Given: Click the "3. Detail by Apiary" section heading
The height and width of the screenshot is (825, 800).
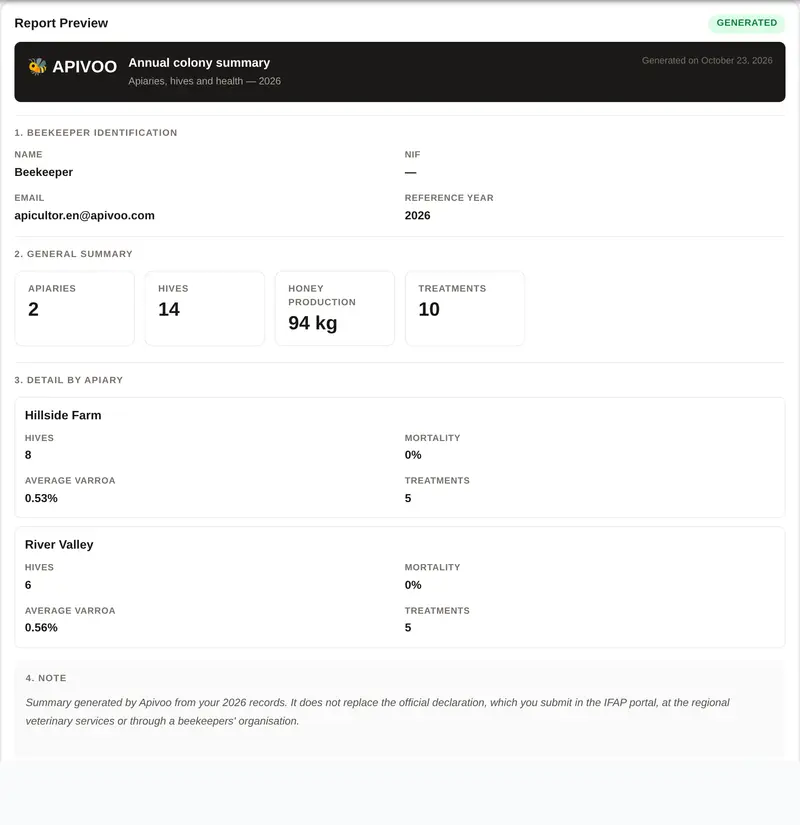Looking at the screenshot, I should pyautogui.click(x=68, y=380).
